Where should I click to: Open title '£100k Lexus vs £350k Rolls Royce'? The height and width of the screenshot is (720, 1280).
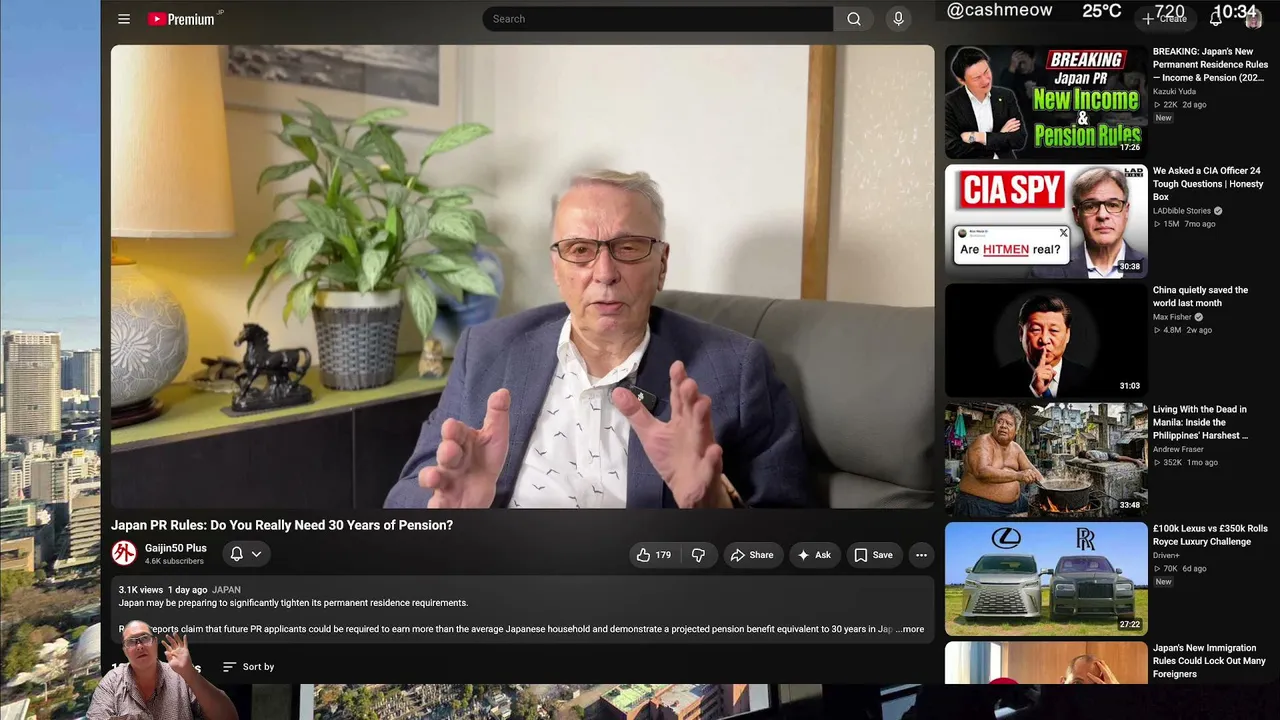pyautogui.click(x=1210, y=535)
